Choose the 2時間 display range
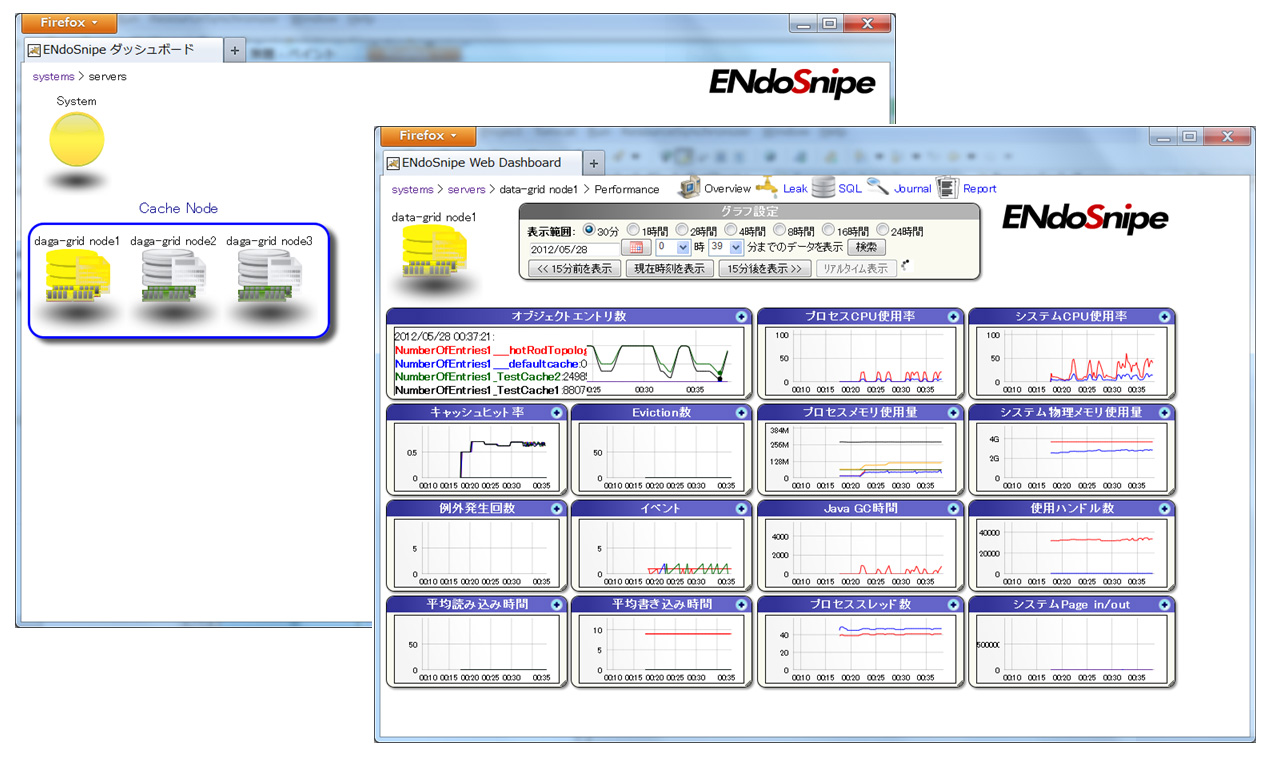1275x758 pixels. pyautogui.click(x=683, y=230)
